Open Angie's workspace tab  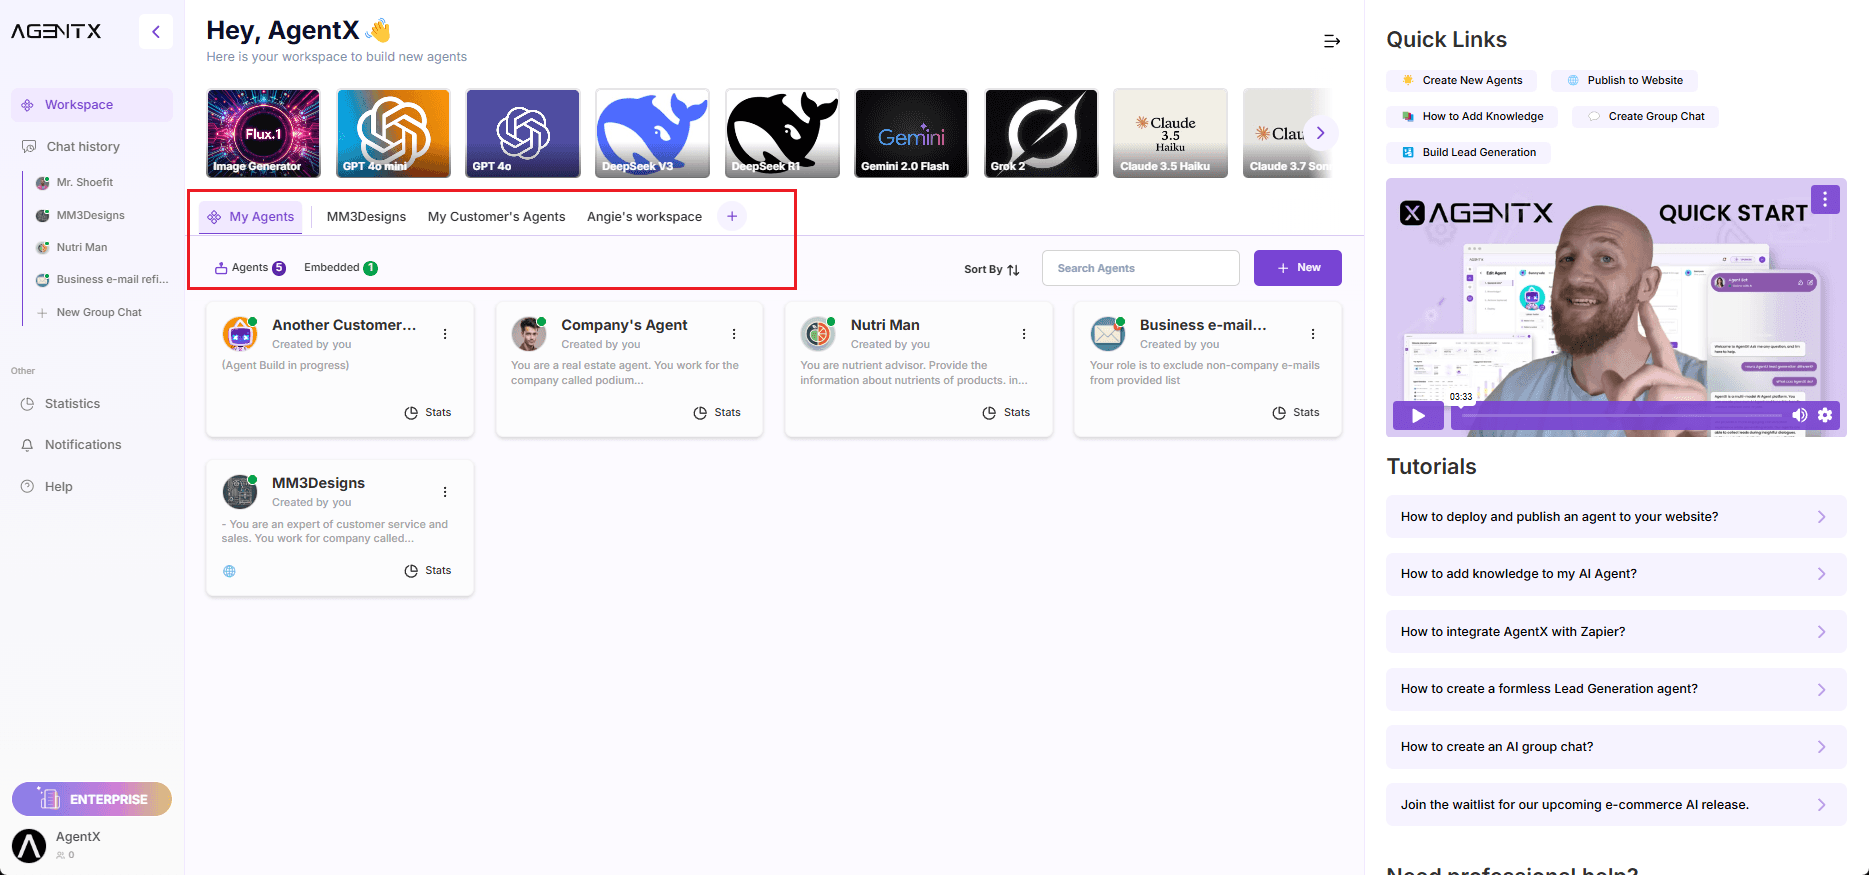[645, 217]
